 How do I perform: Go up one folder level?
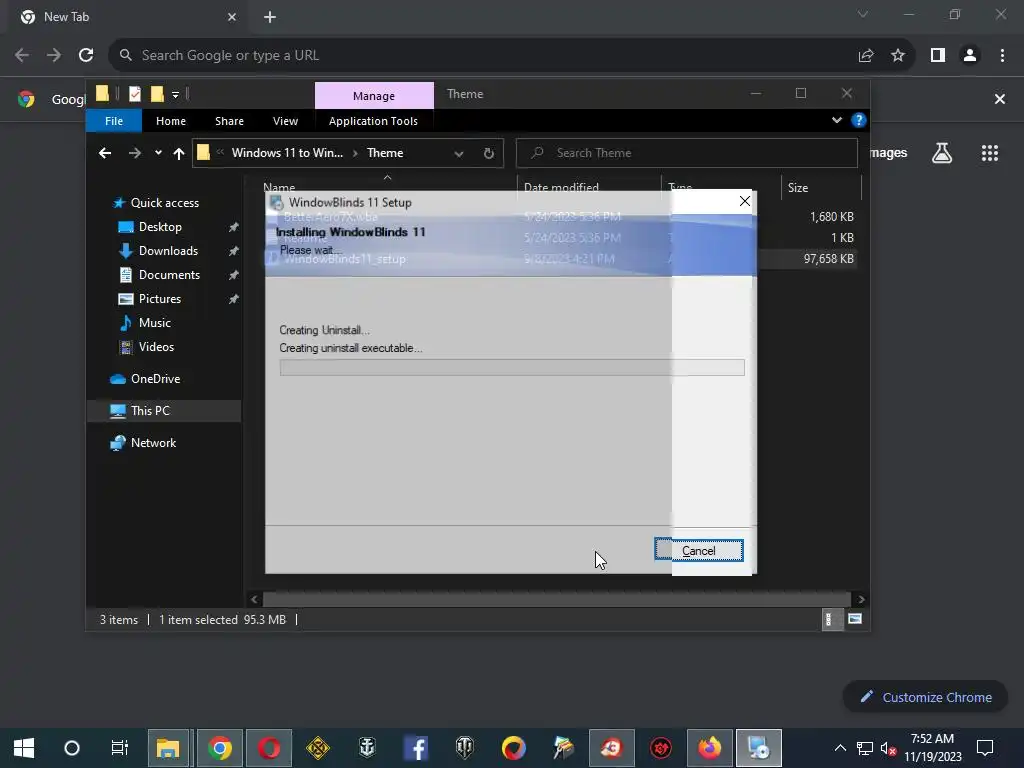tap(179, 153)
